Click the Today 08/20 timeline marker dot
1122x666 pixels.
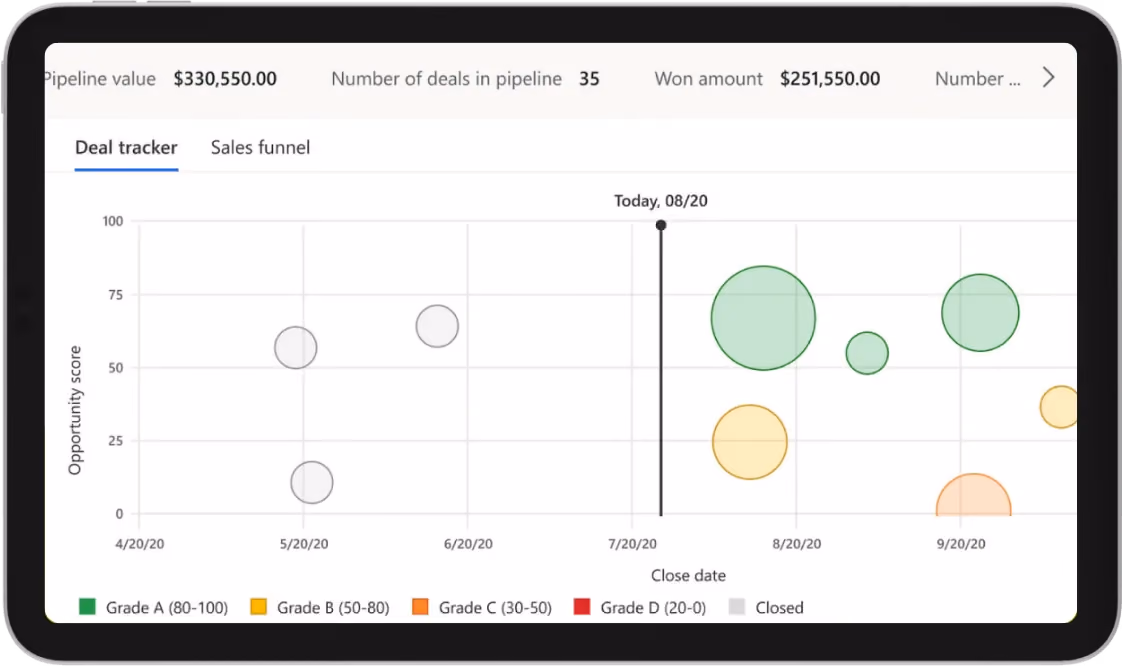[660, 225]
